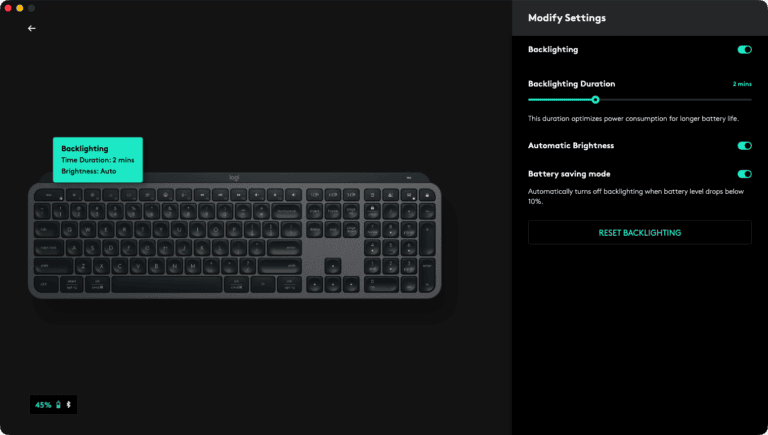Click the logi logo on keyboard
The height and width of the screenshot is (435, 768).
click(234, 177)
